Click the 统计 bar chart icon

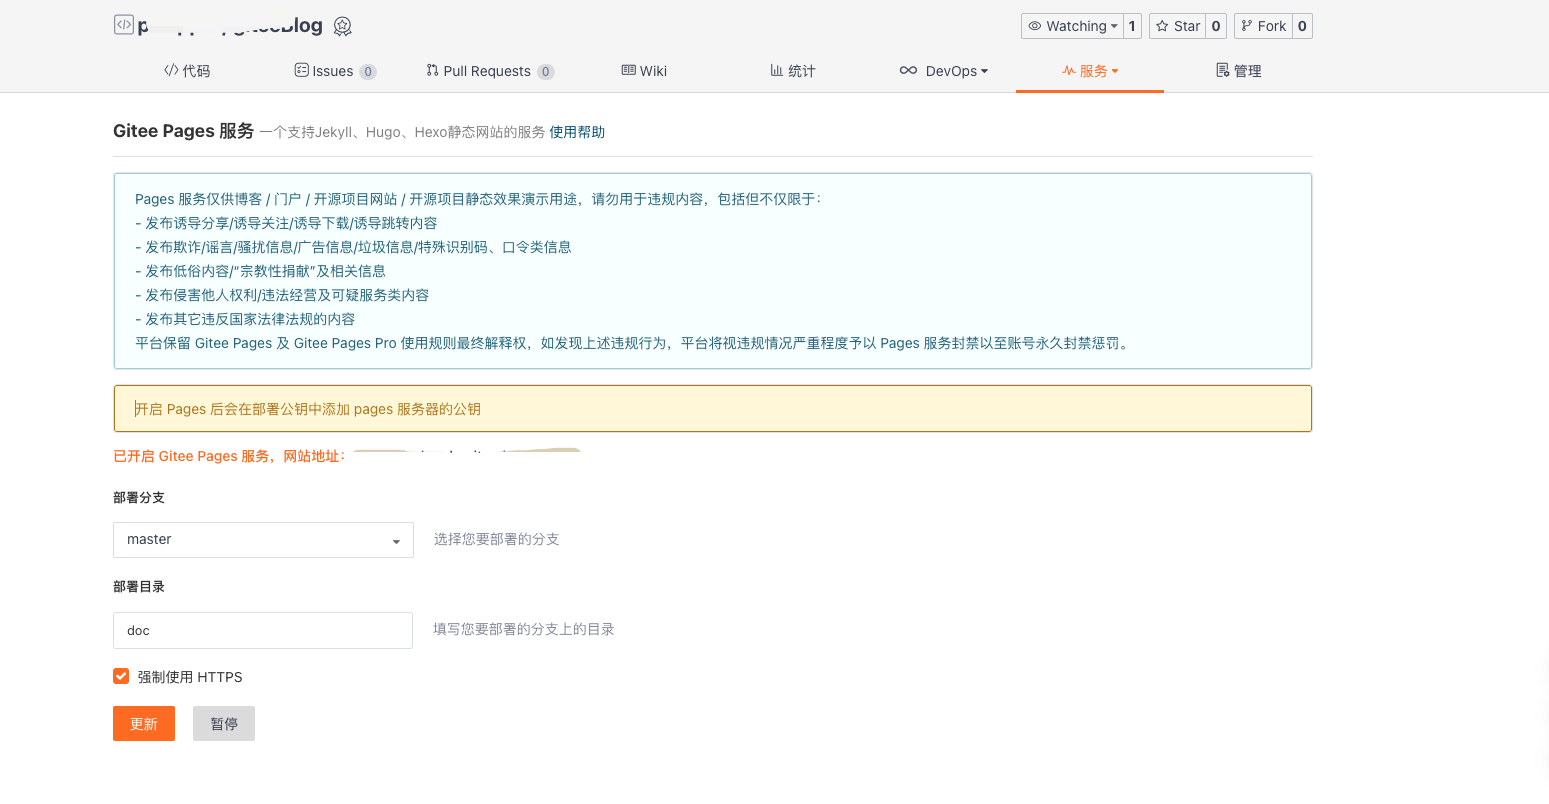pyautogui.click(x=777, y=70)
